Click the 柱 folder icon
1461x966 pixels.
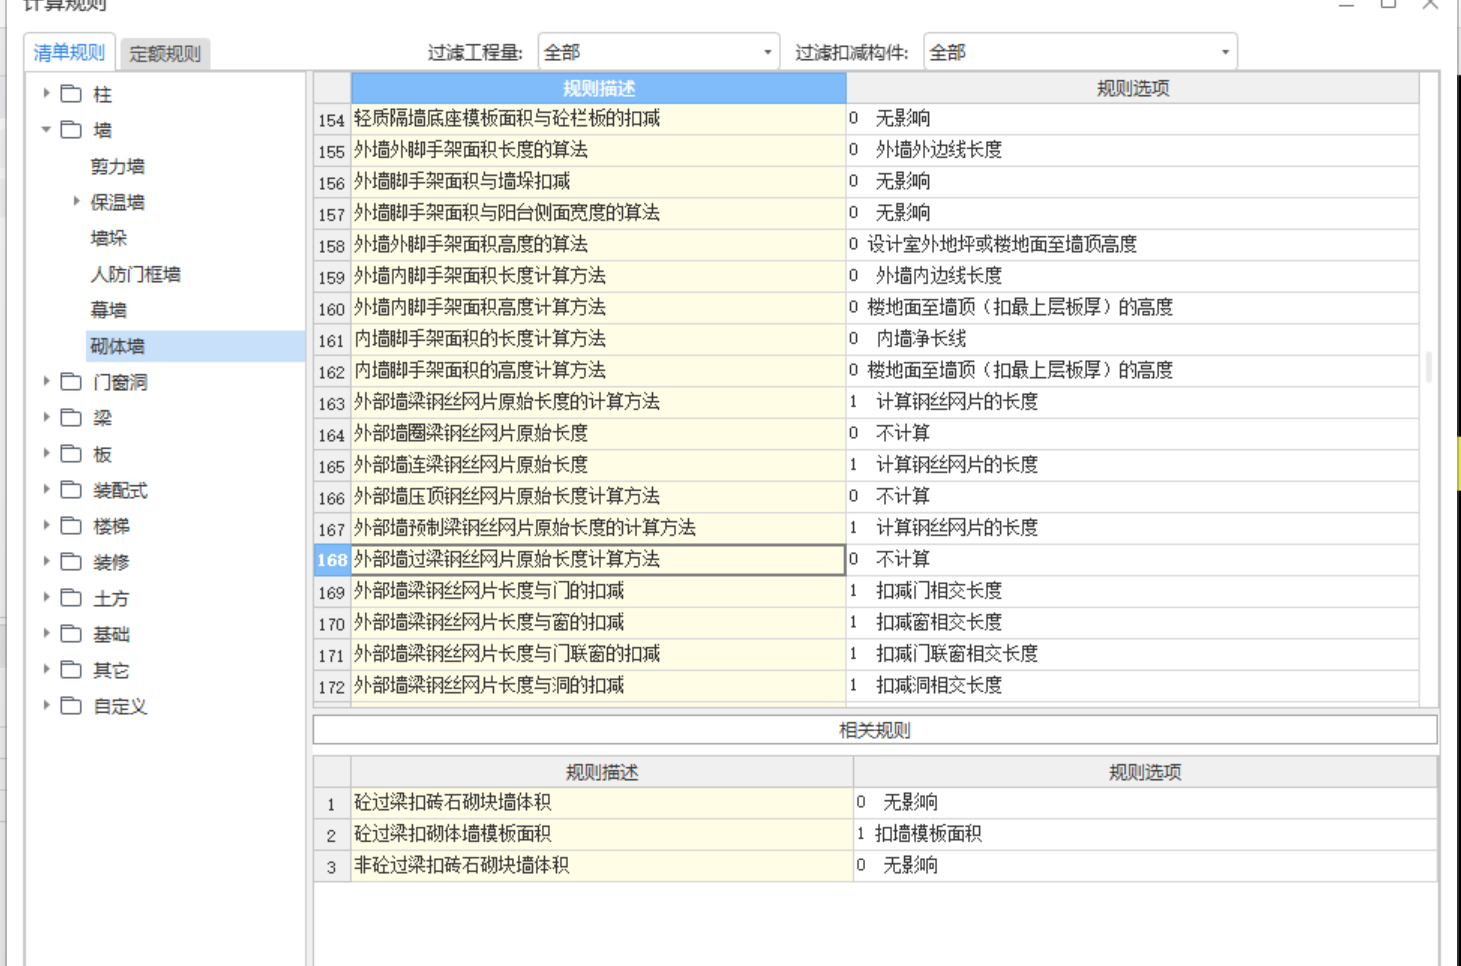pos(71,94)
